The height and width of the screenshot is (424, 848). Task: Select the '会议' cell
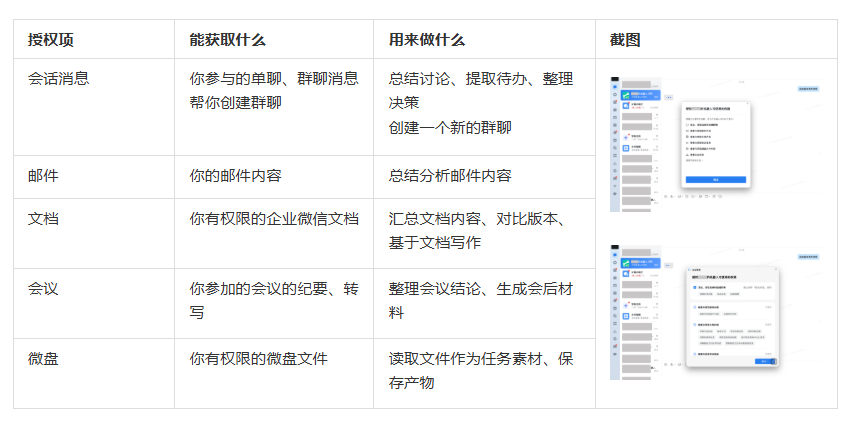(94, 303)
